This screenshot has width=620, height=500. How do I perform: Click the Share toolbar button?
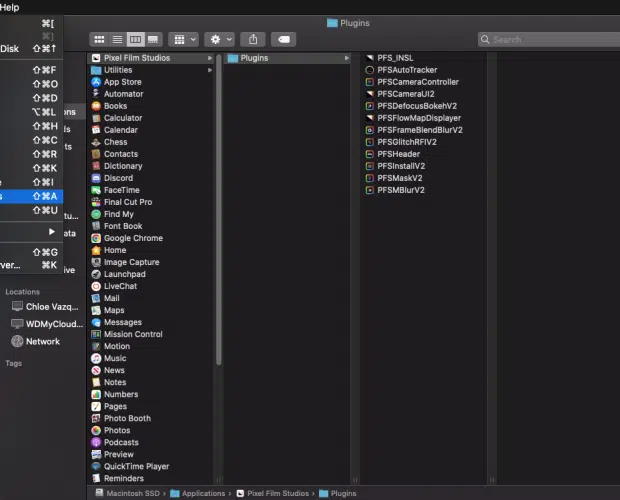click(253, 40)
